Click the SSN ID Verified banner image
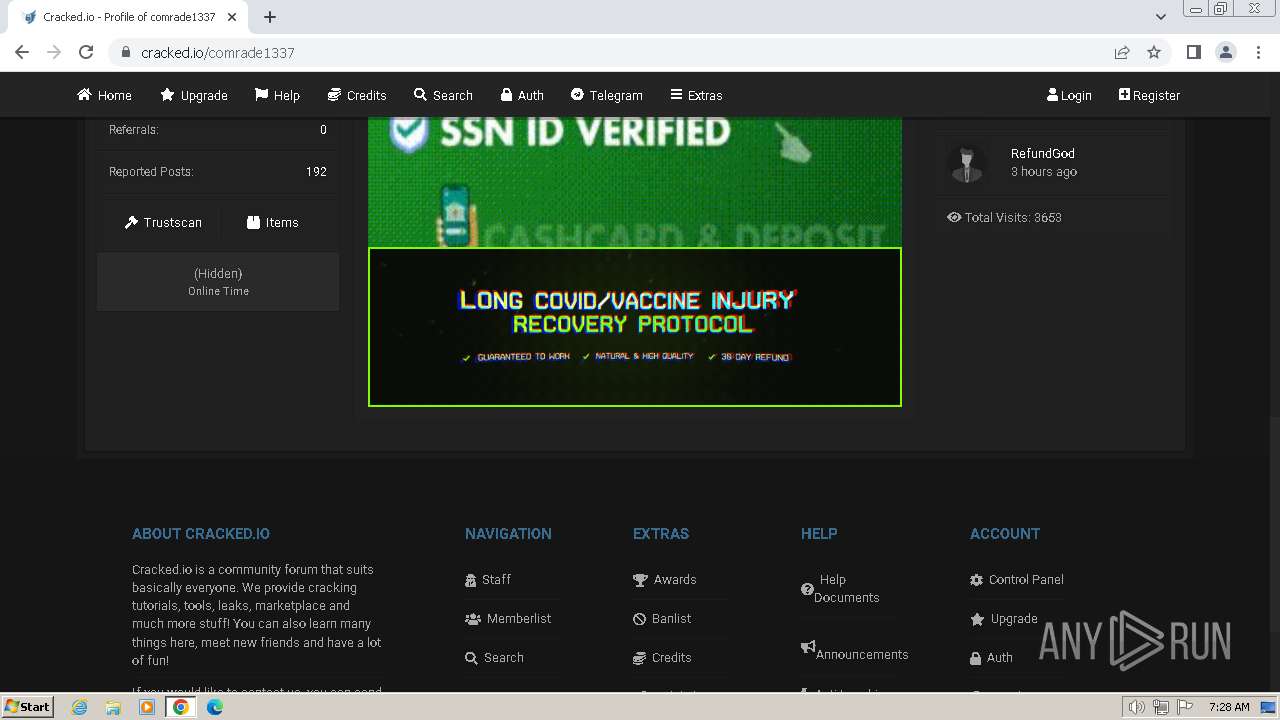The image size is (1280, 720). [635, 182]
